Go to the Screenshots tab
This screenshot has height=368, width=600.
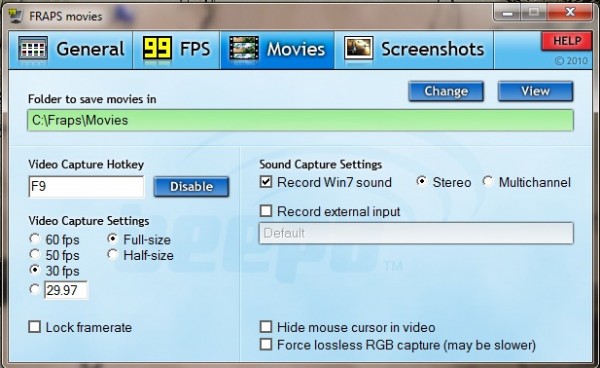[x=414, y=50]
